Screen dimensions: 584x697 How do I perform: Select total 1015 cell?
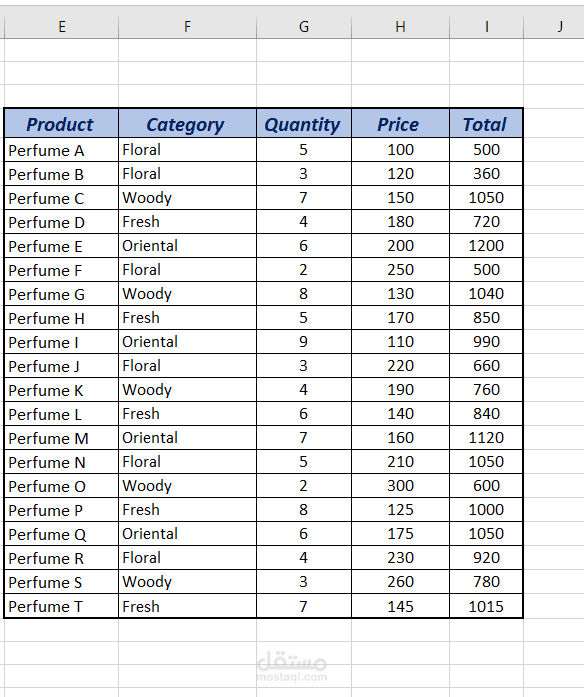pos(486,606)
